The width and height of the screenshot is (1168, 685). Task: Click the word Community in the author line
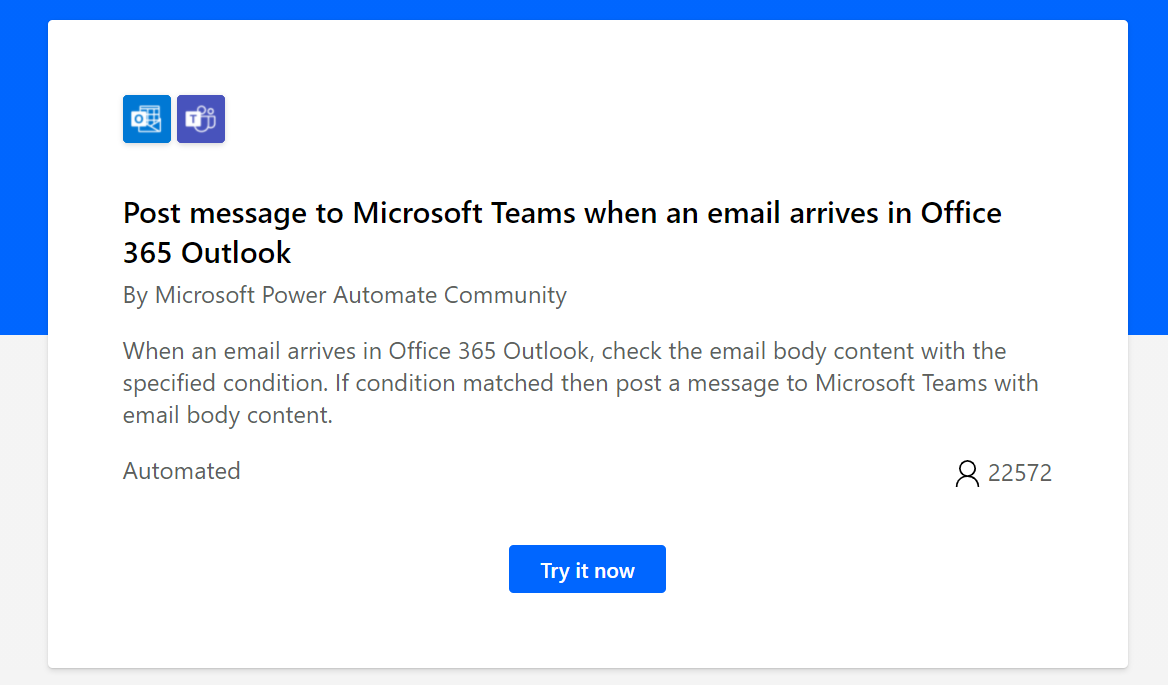505,295
